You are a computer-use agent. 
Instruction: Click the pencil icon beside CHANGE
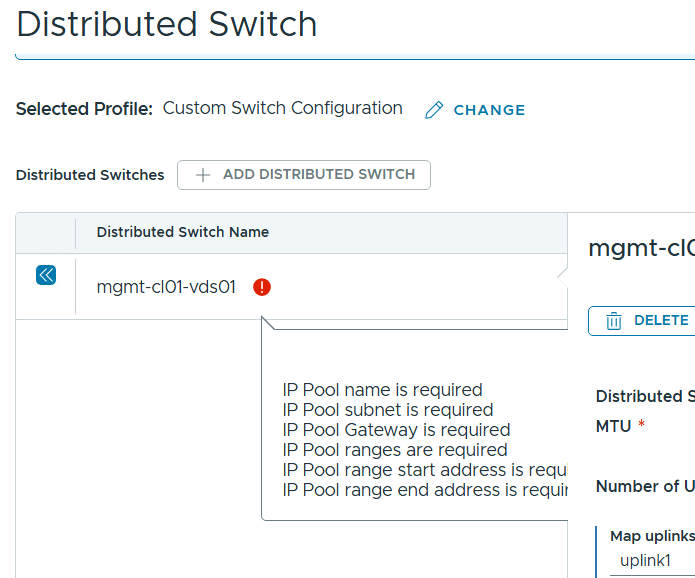pos(433,111)
